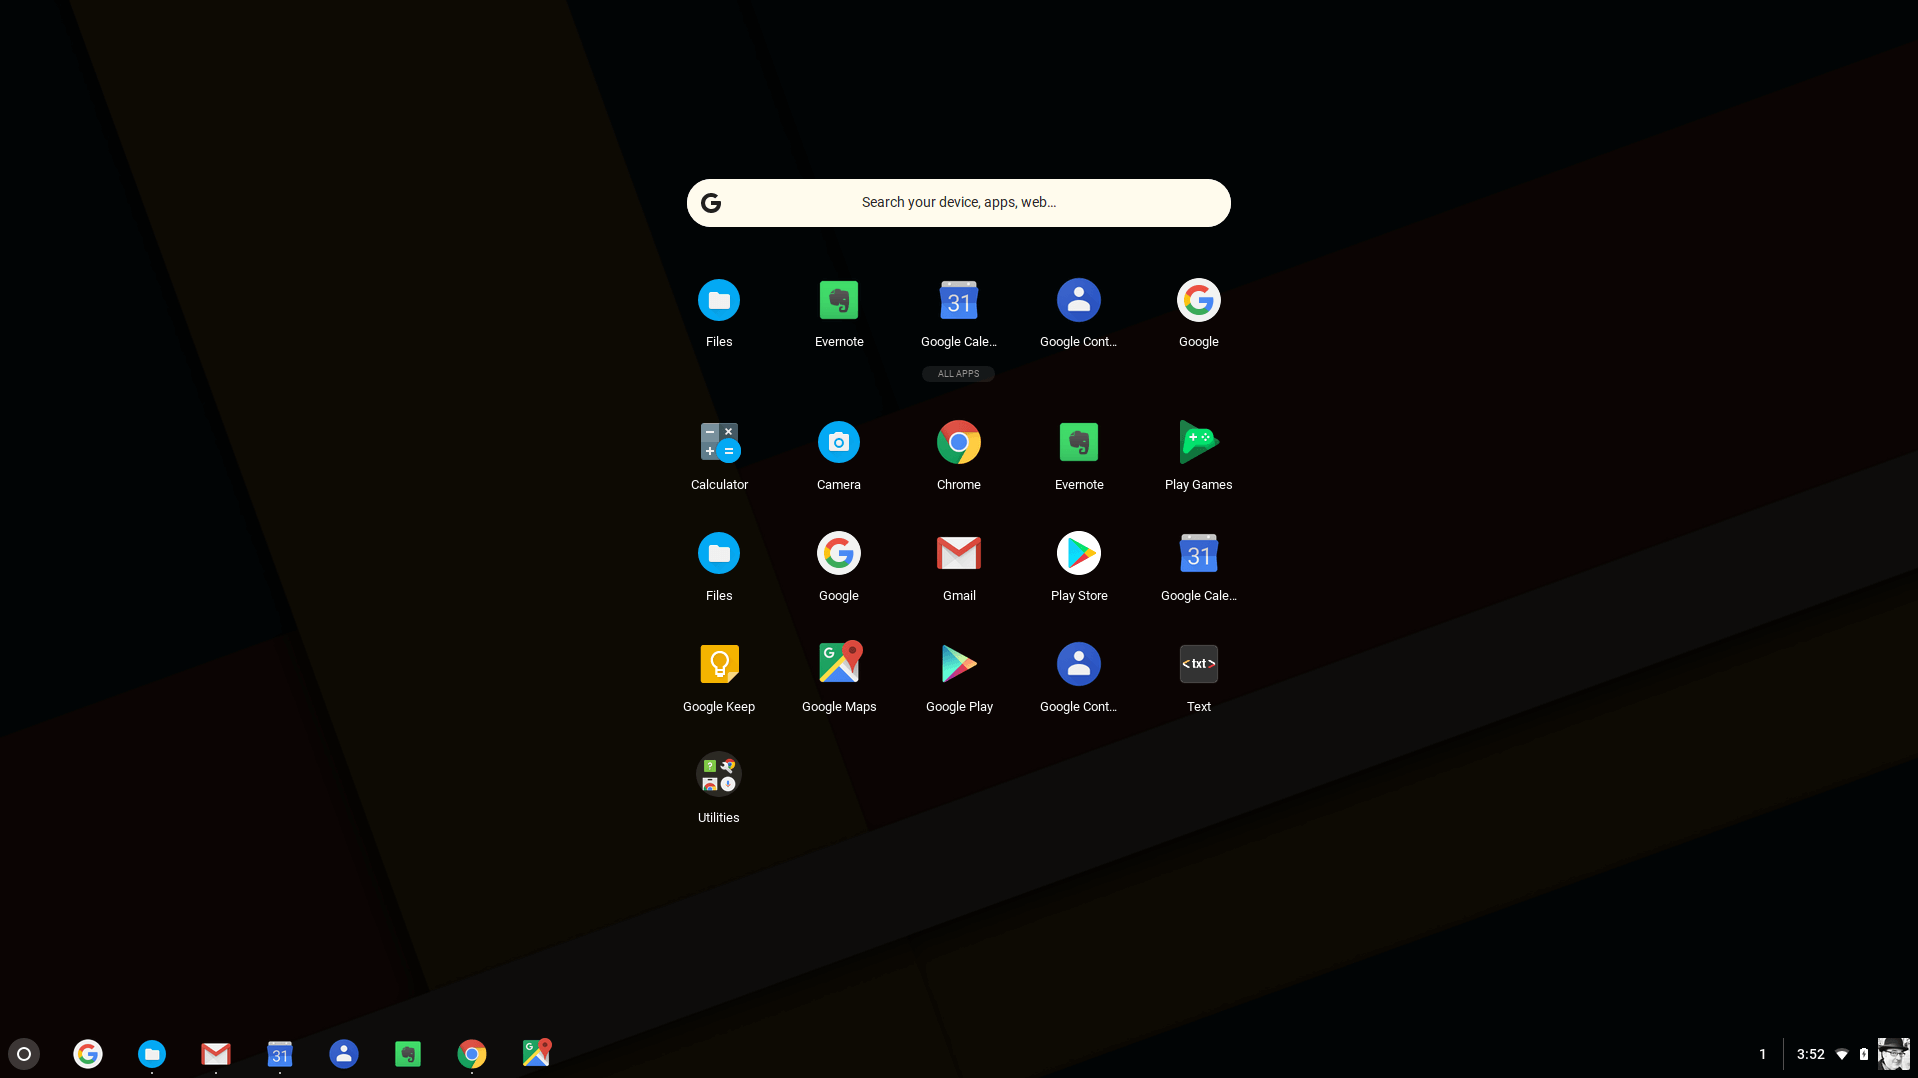The height and width of the screenshot is (1078, 1918).
Task: Open Files in the suggested apps row
Action: point(719,301)
